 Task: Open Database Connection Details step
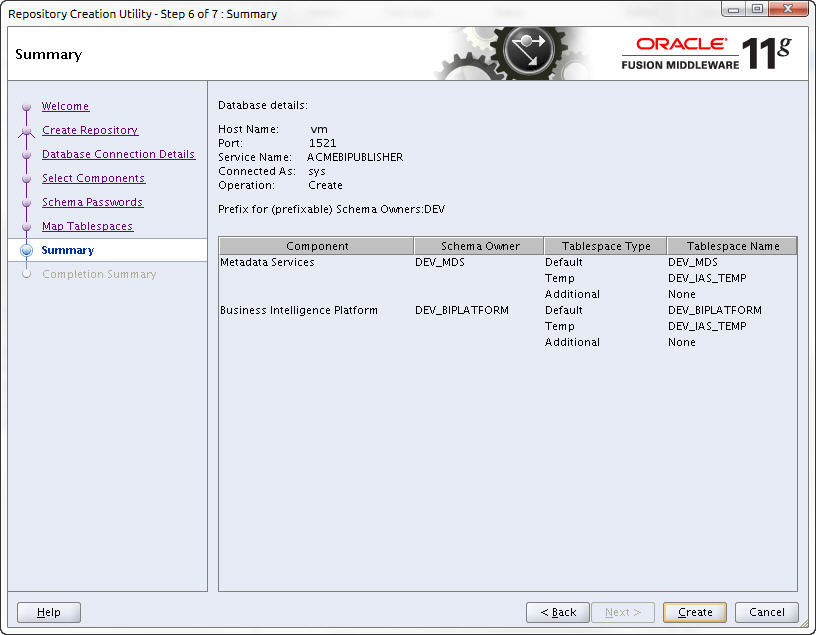[119, 154]
